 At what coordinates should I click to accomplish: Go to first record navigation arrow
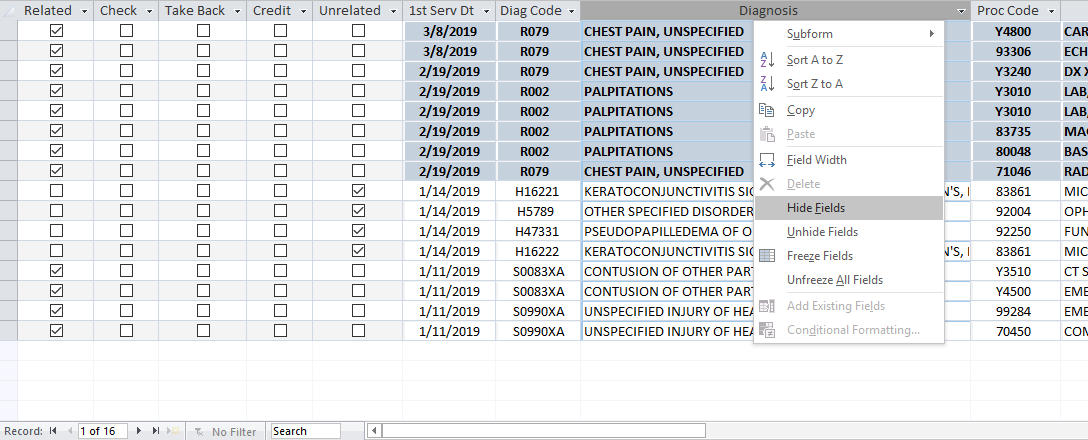tap(53, 431)
